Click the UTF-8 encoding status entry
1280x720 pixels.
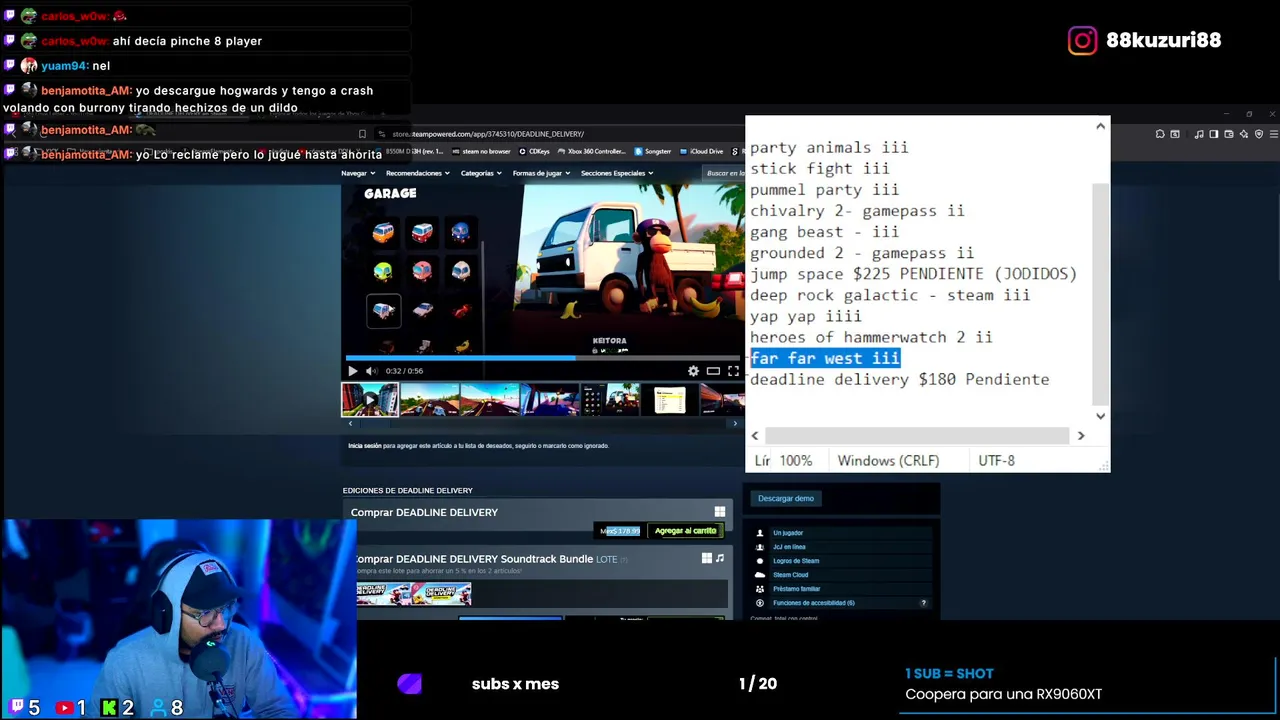click(996, 461)
